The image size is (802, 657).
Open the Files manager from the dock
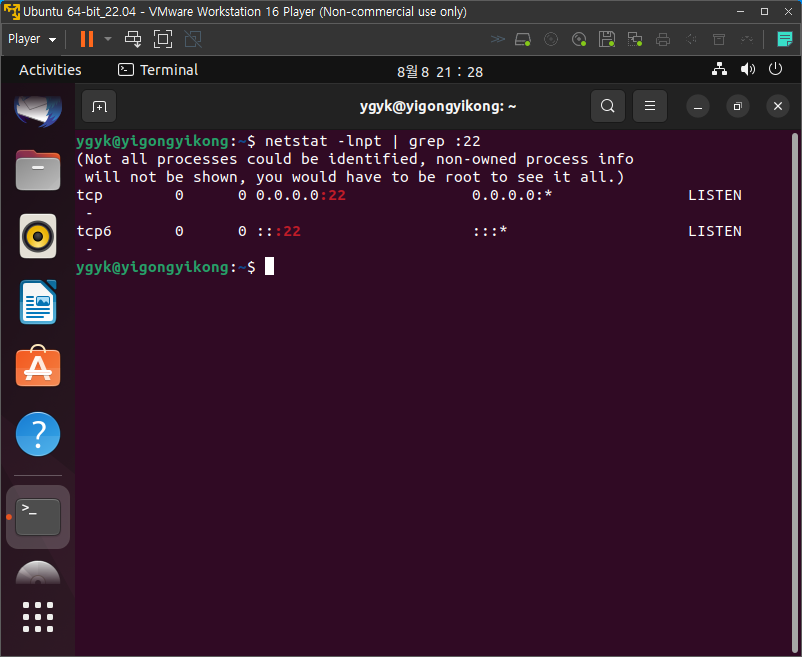[x=38, y=170]
